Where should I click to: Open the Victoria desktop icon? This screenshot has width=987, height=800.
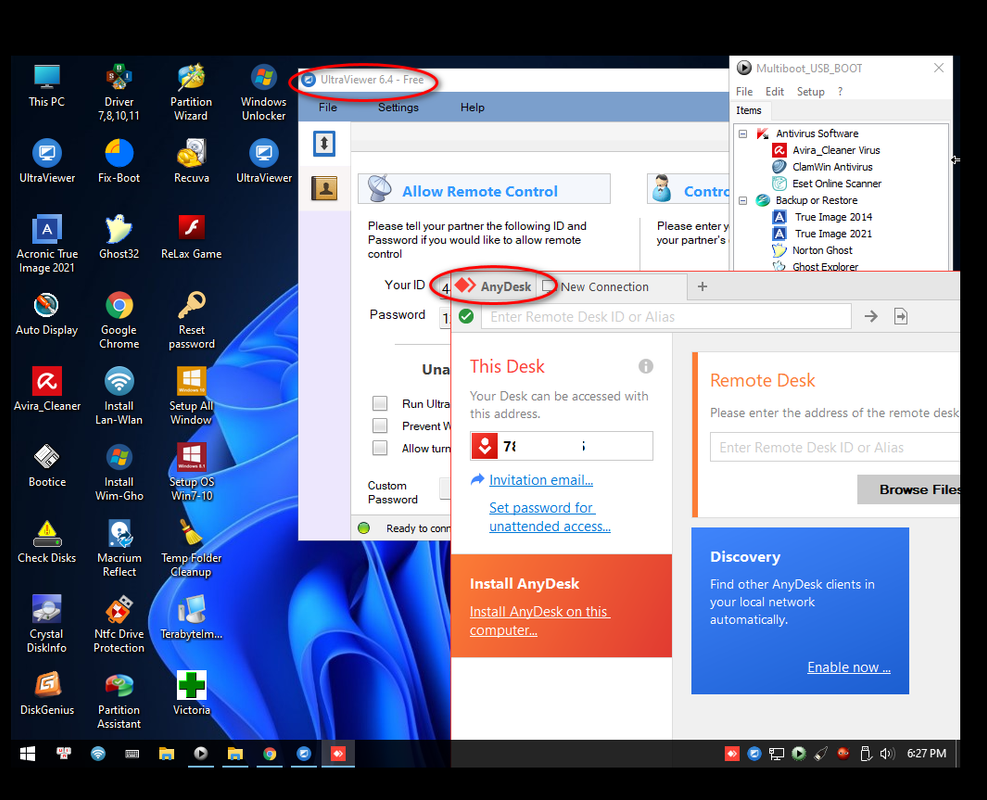point(191,694)
